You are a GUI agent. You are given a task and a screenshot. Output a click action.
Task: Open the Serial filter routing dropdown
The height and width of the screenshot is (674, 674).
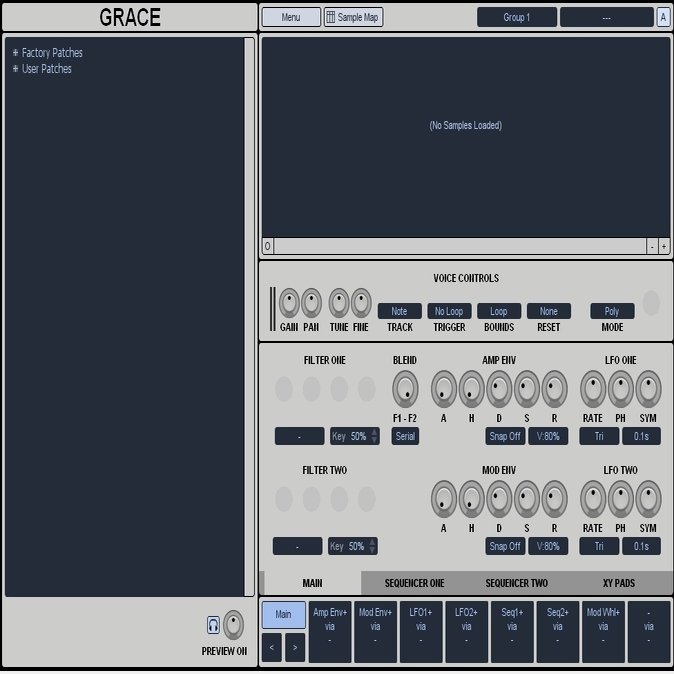[405, 436]
